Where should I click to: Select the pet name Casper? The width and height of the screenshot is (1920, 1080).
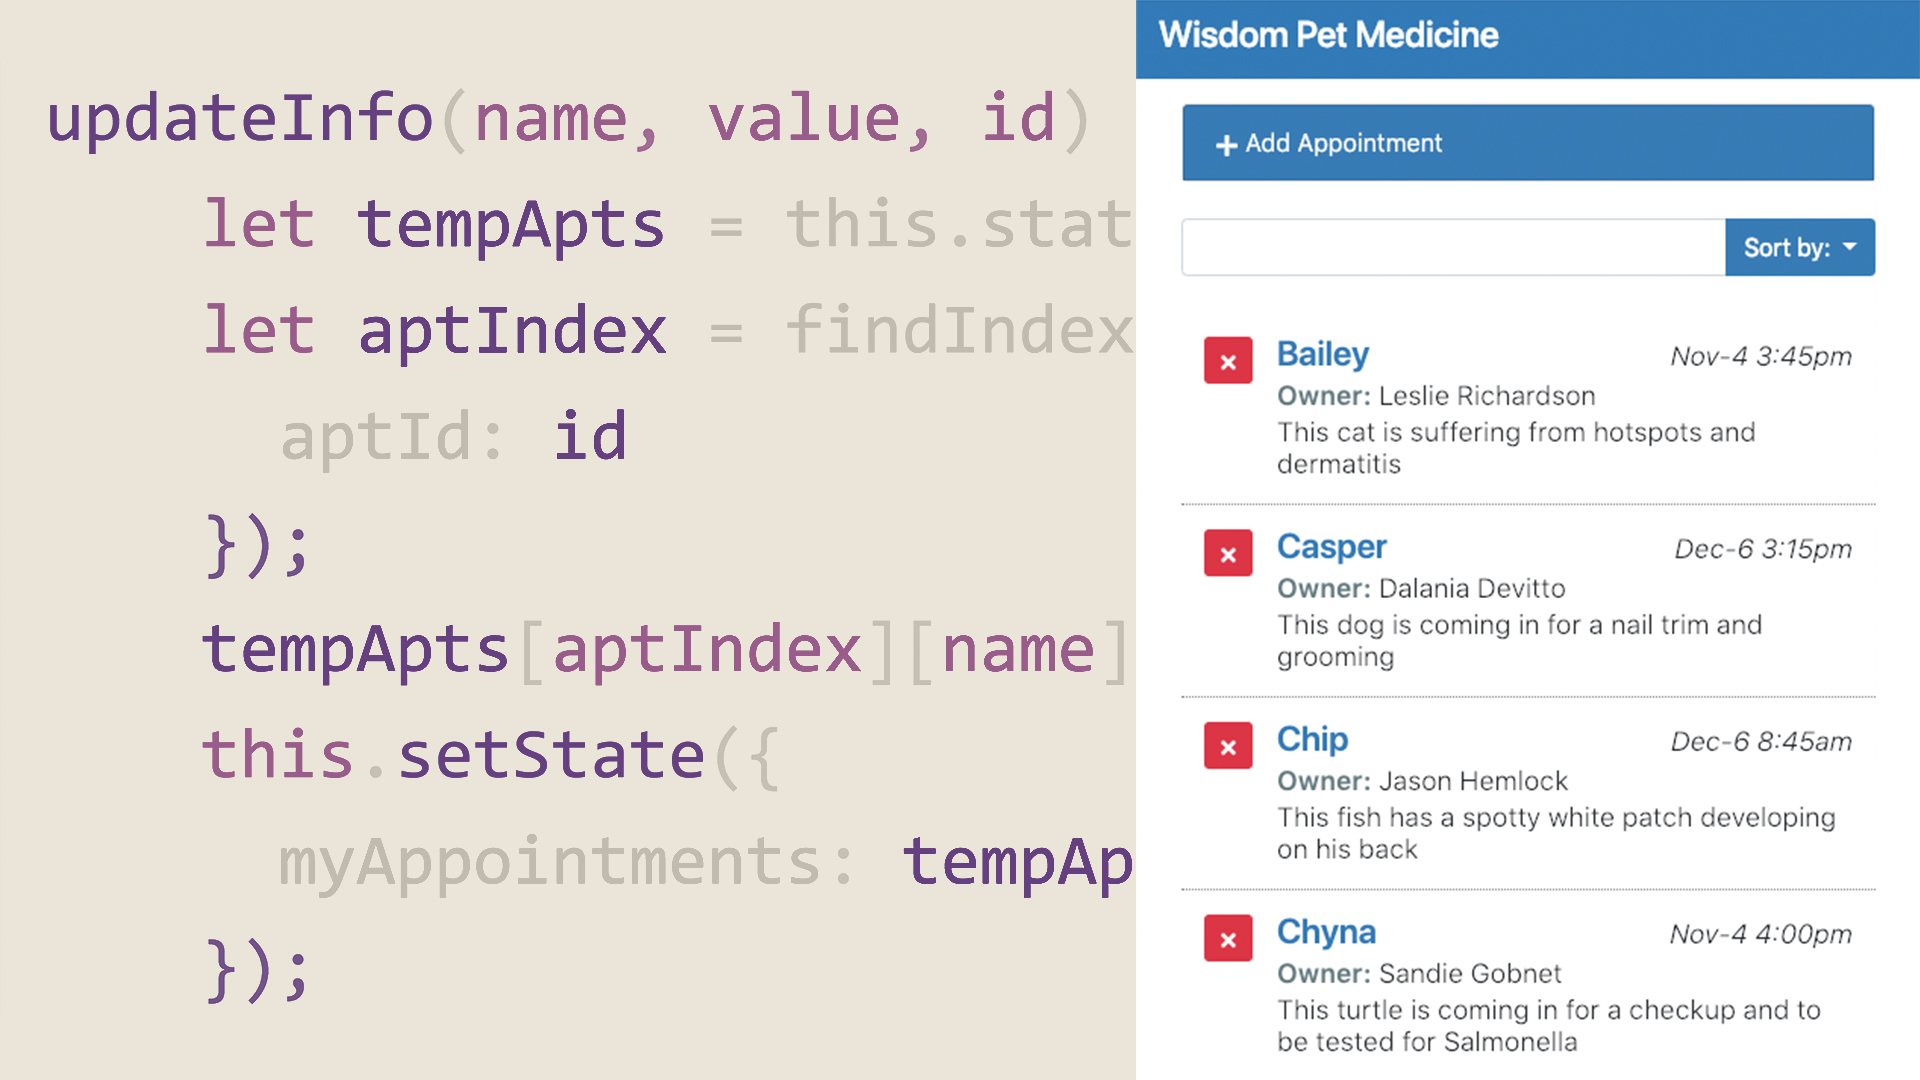tap(1331, 547)
